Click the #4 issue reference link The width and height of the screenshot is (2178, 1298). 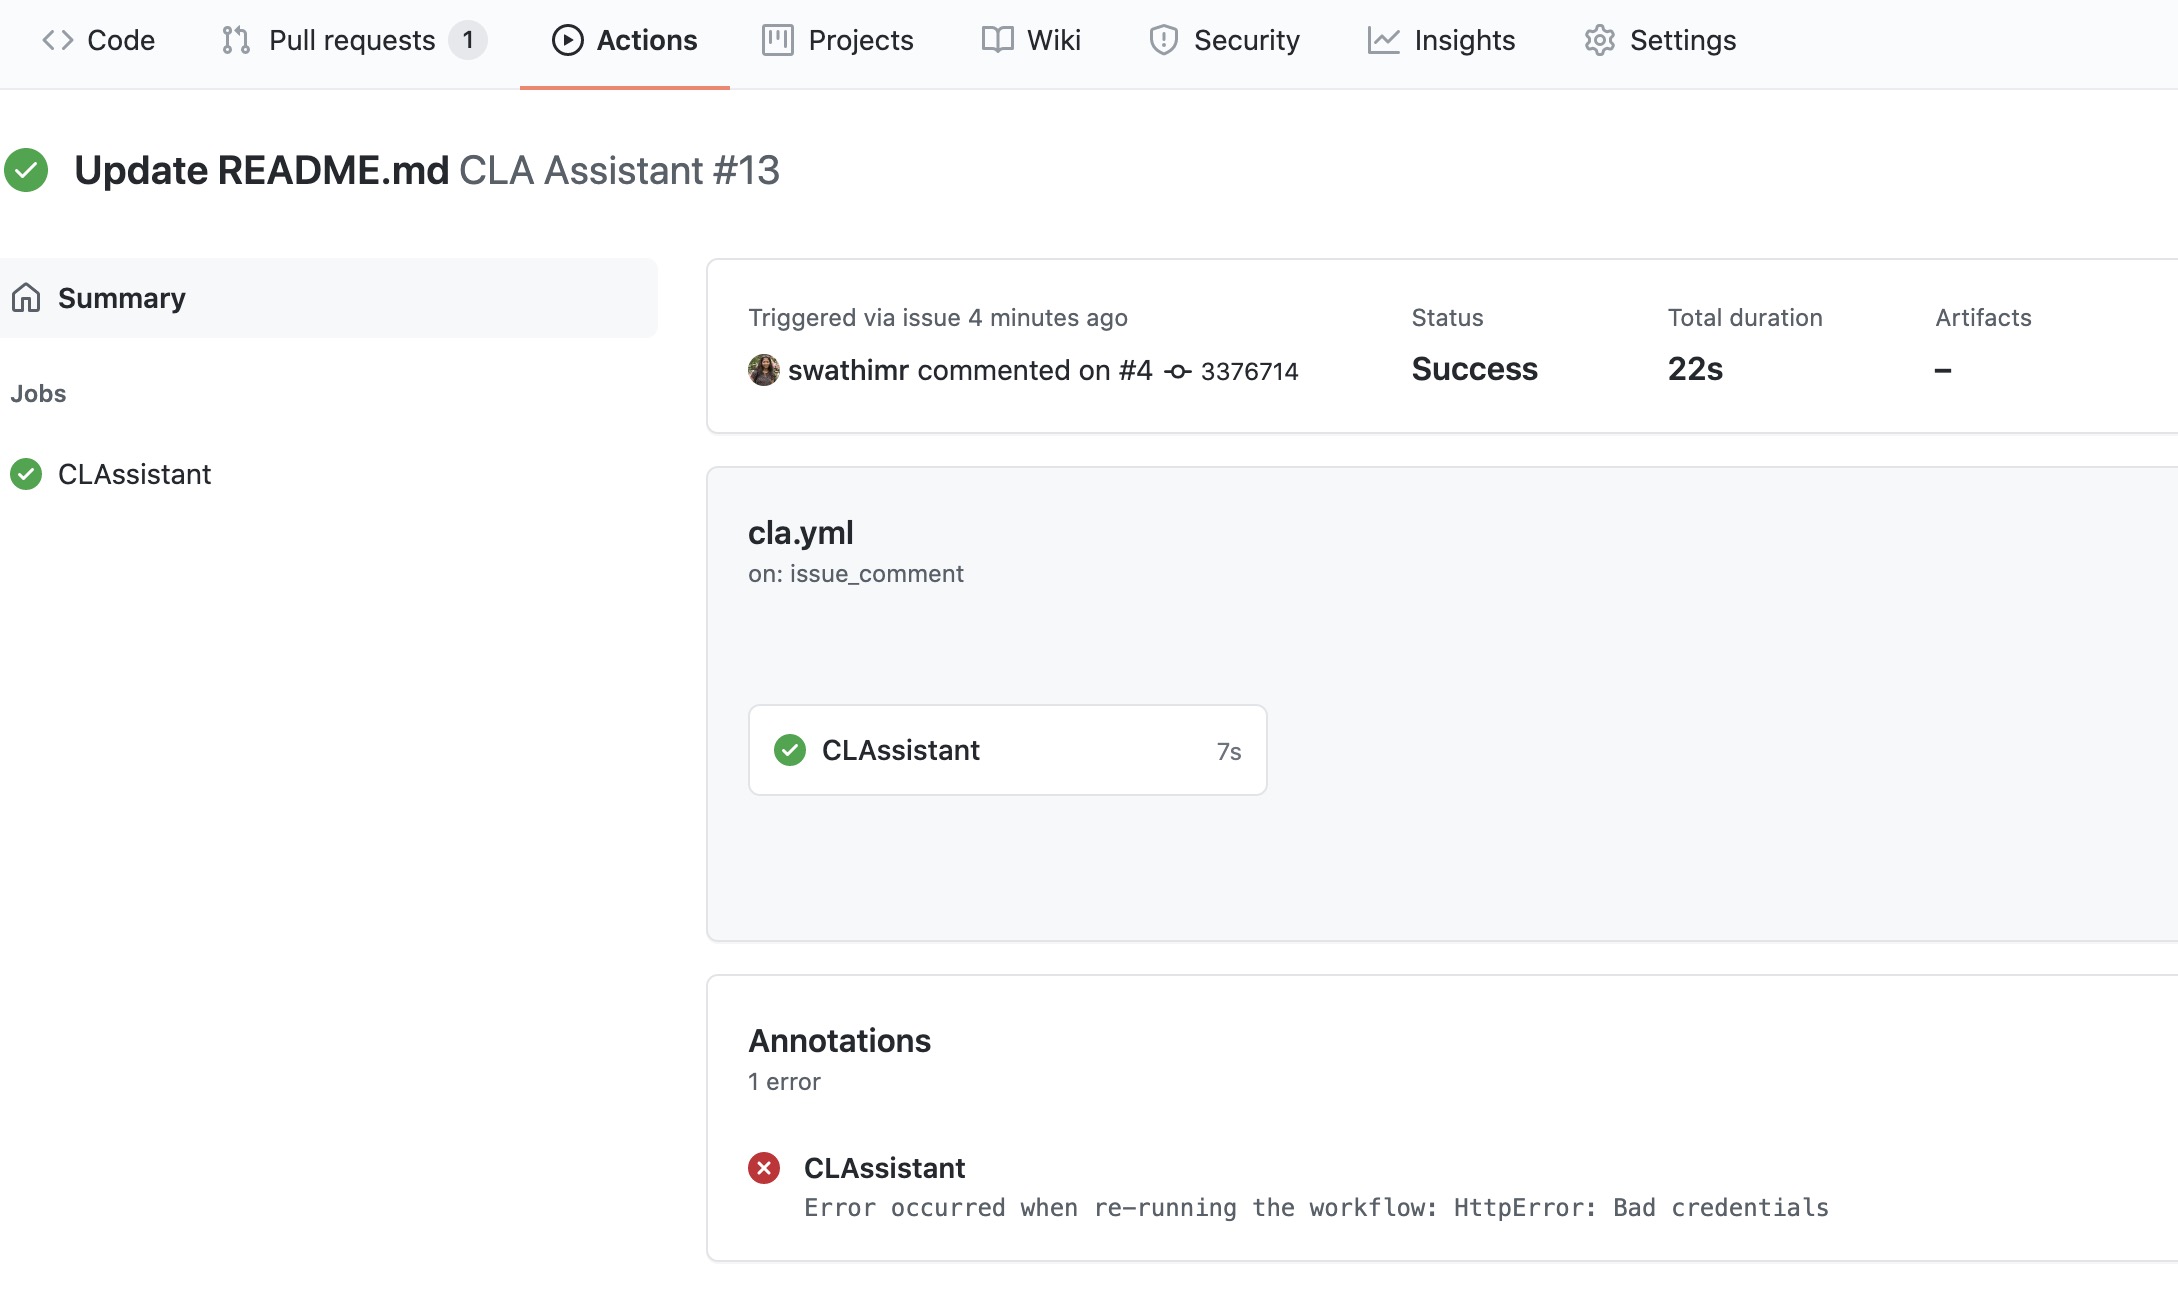tap(1135, 370)
